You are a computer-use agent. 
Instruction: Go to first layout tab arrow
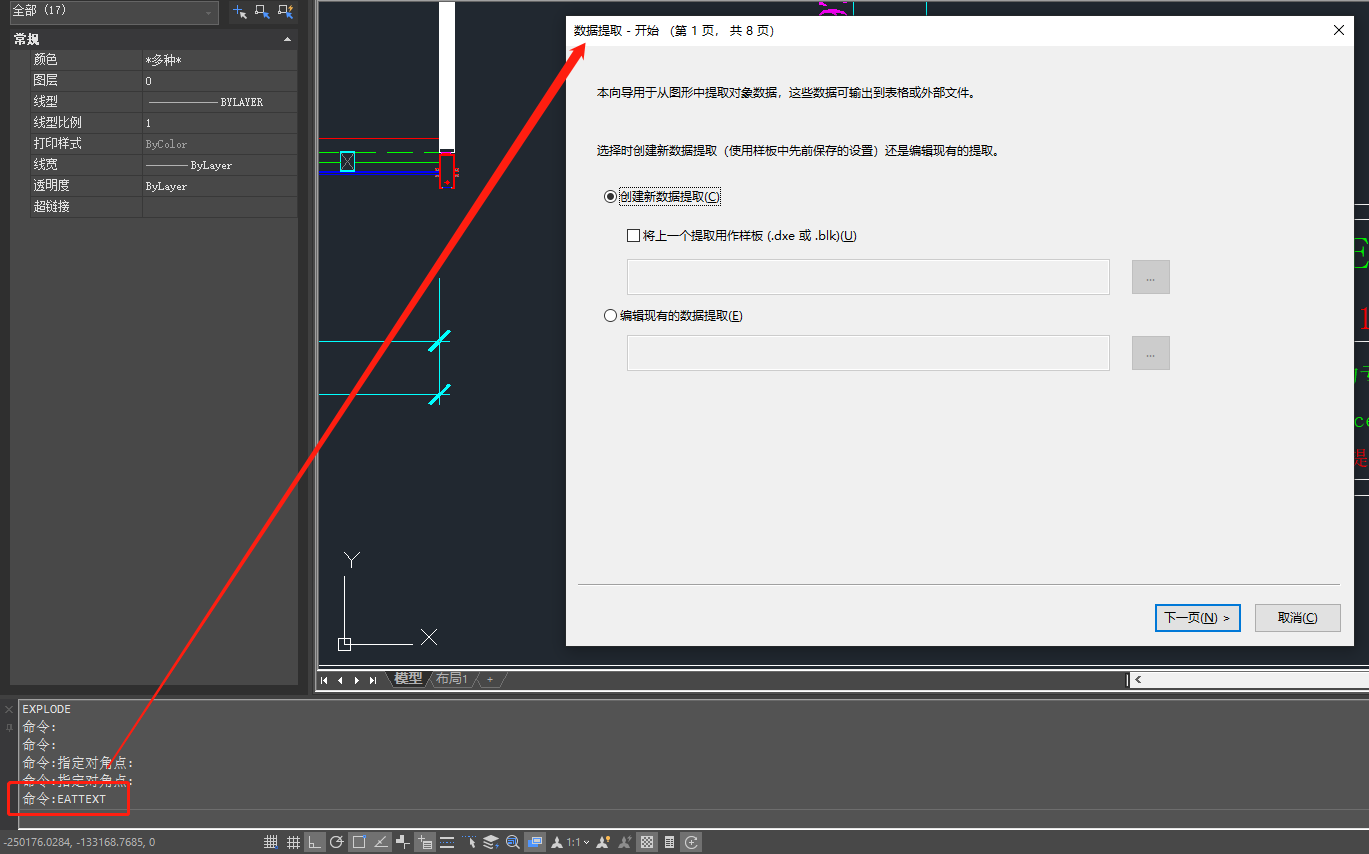(325, 680)
